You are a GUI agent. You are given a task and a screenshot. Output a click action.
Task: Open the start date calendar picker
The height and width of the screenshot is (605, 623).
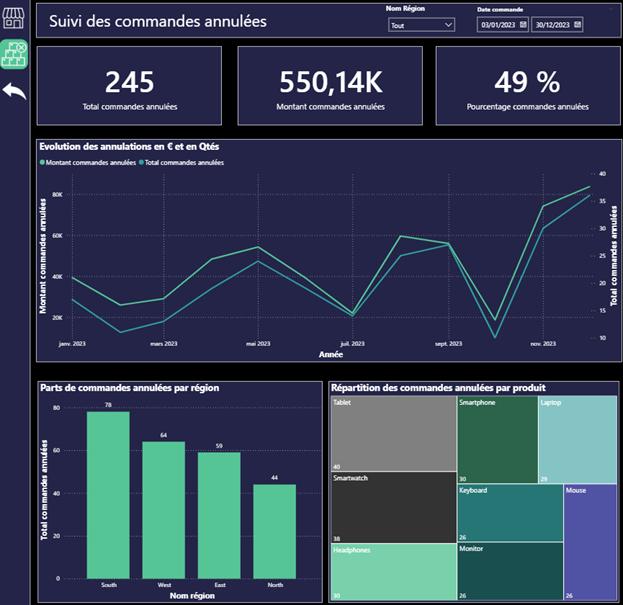(523, 24)
